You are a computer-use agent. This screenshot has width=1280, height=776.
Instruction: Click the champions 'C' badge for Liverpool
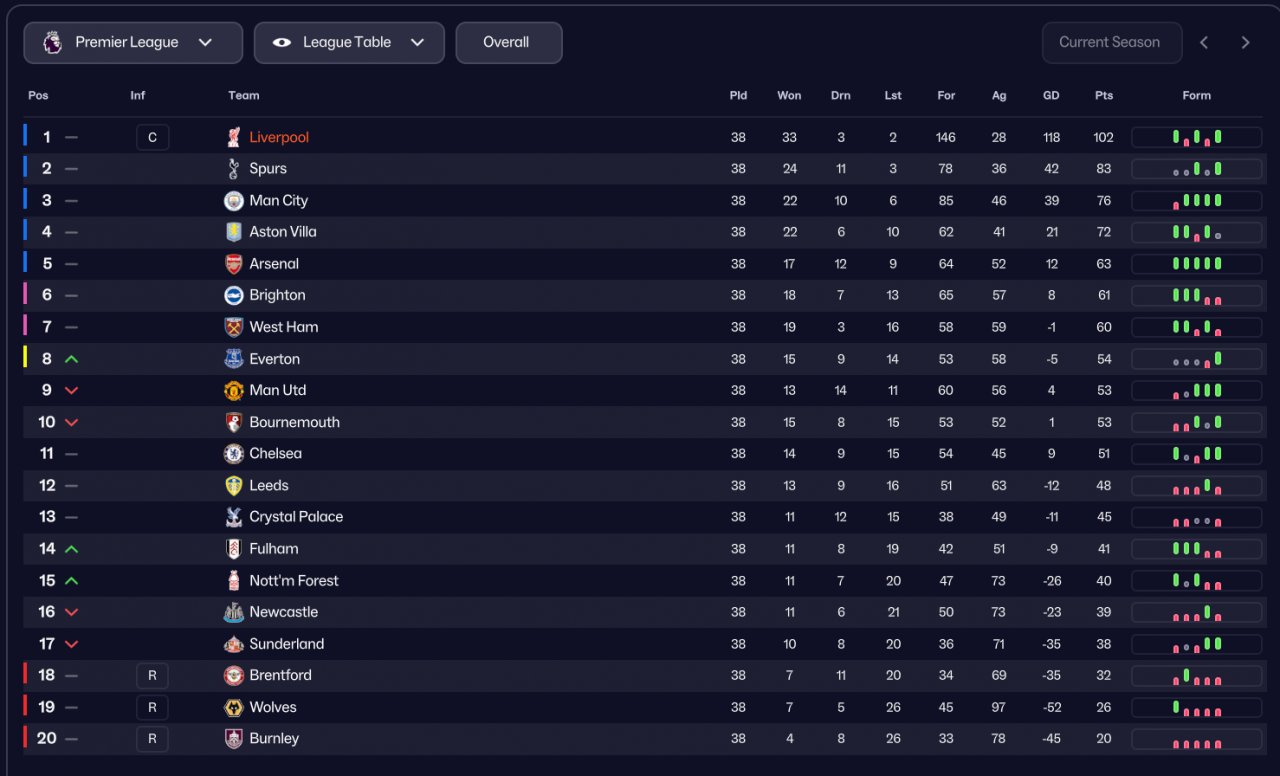152,137
